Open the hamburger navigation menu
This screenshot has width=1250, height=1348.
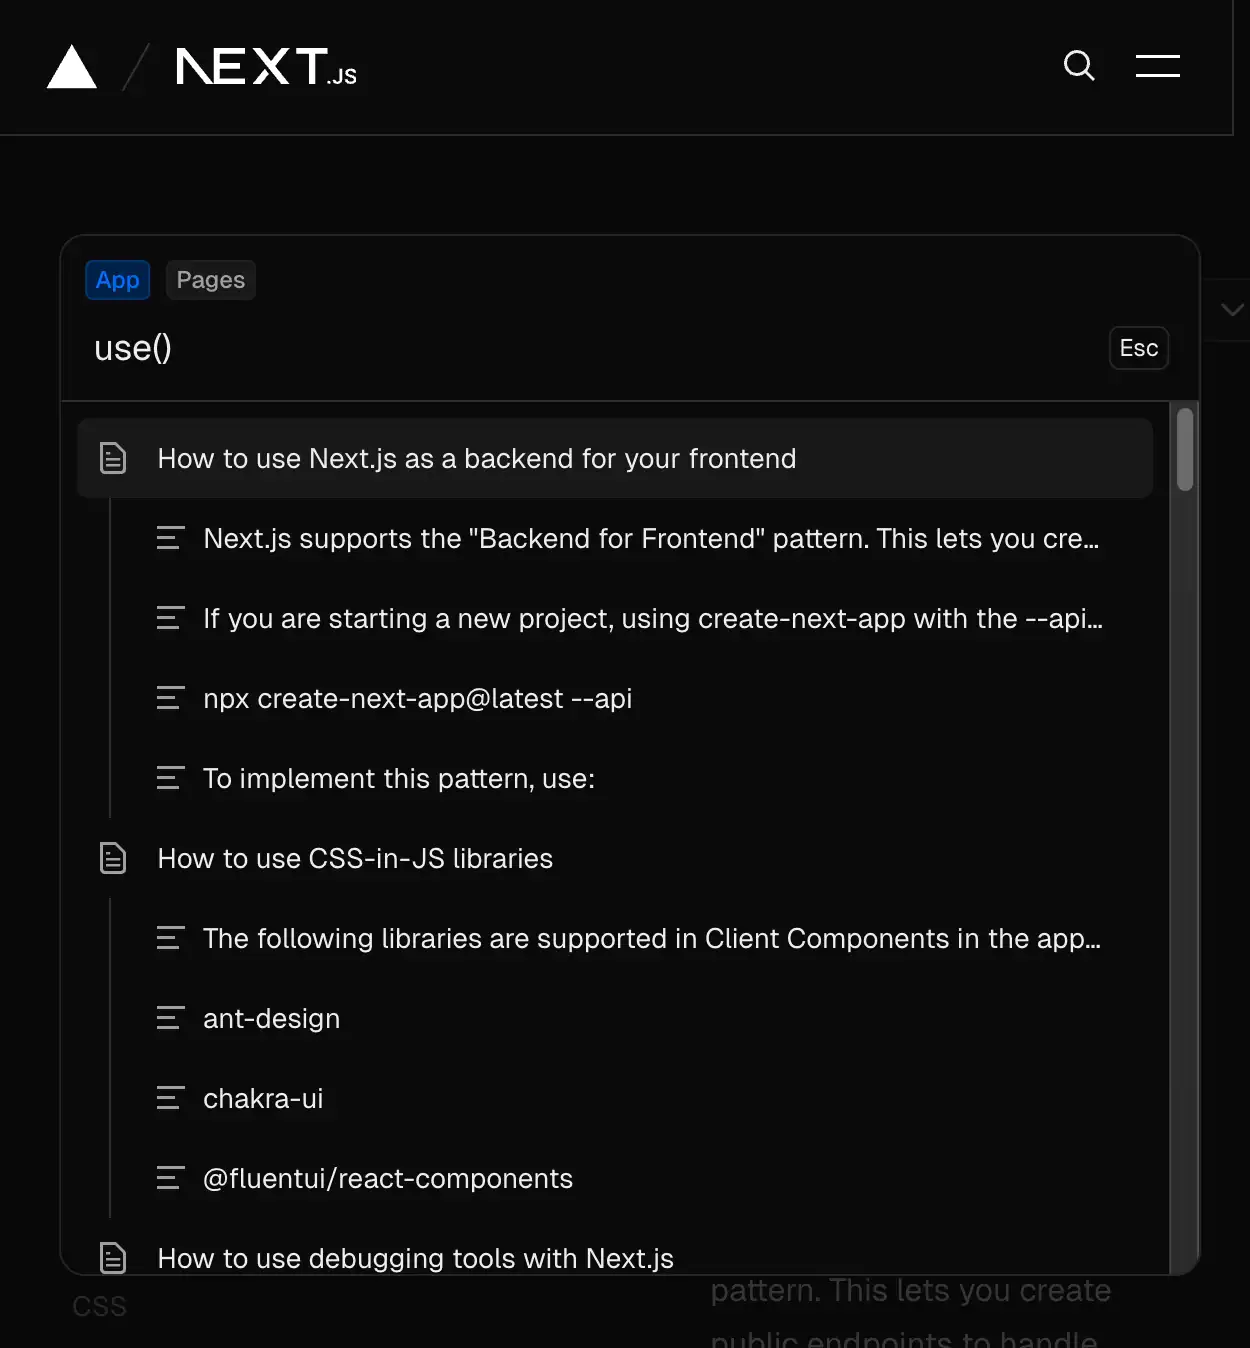pos(1157,66)
